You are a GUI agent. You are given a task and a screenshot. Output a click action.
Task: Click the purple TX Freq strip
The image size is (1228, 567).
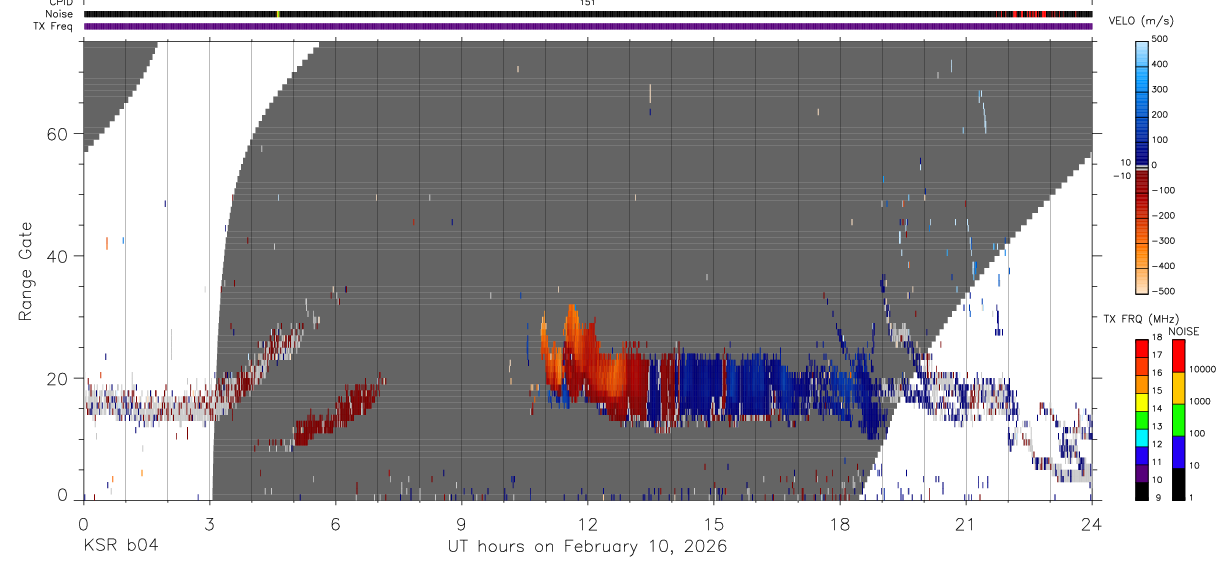588,26
